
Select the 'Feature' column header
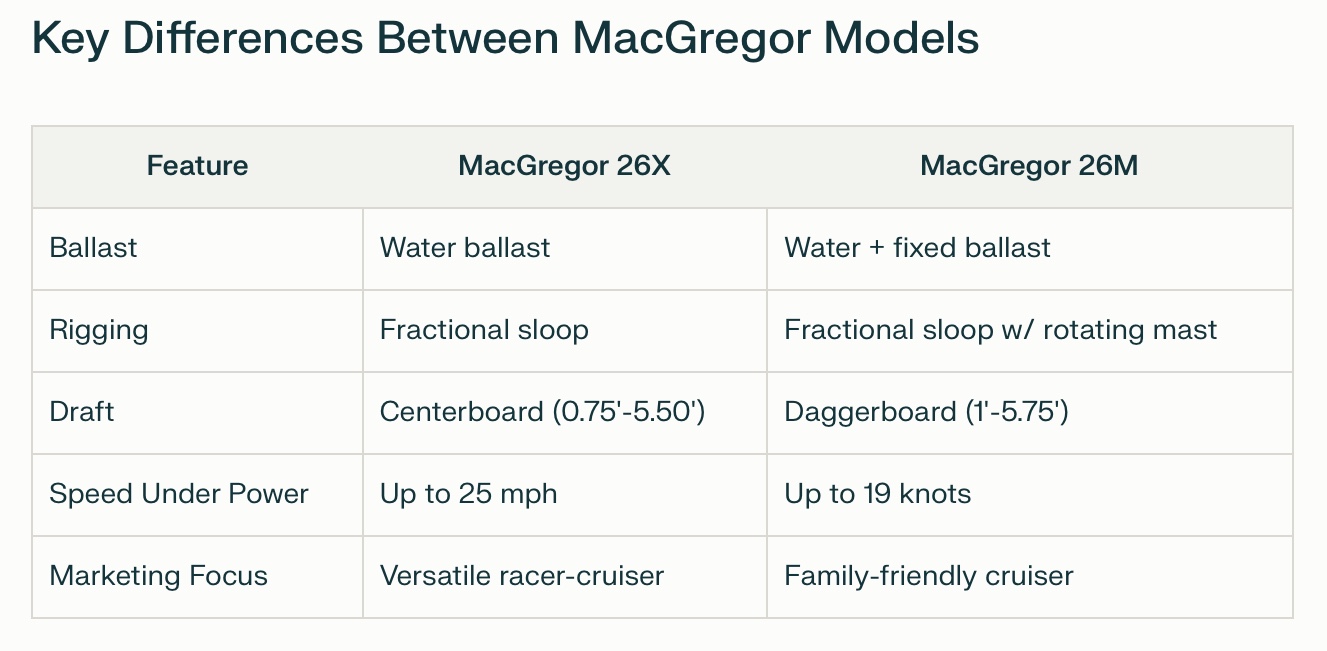point(197,166)
